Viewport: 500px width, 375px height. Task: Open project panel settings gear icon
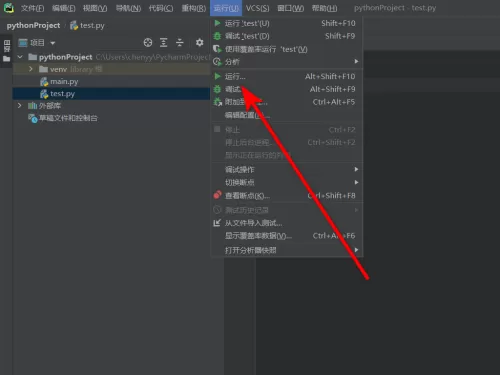[199, 42]
